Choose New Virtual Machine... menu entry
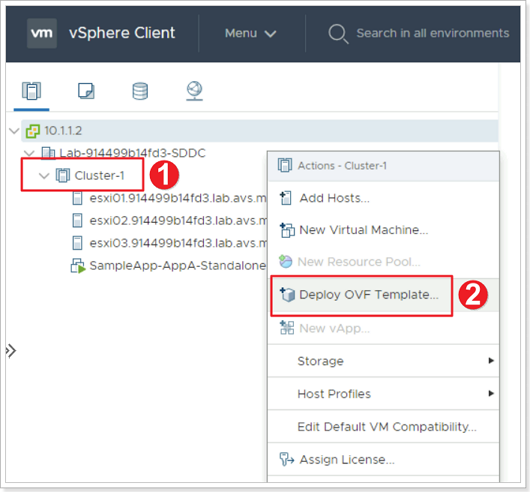The height and width of the screenshot is (492, 530). click(383, 230)
